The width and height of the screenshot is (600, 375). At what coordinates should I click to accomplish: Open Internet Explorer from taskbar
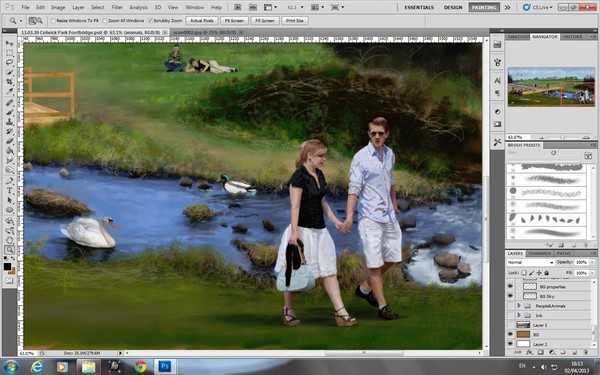tap(37, 367)
